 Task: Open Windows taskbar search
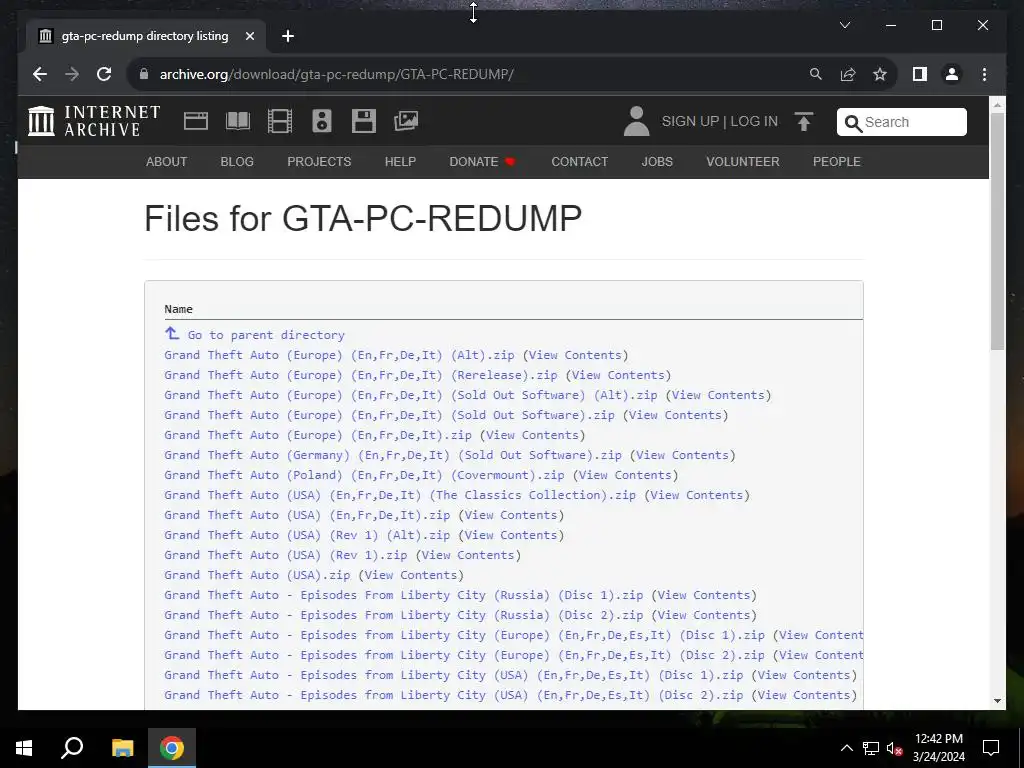72,748
